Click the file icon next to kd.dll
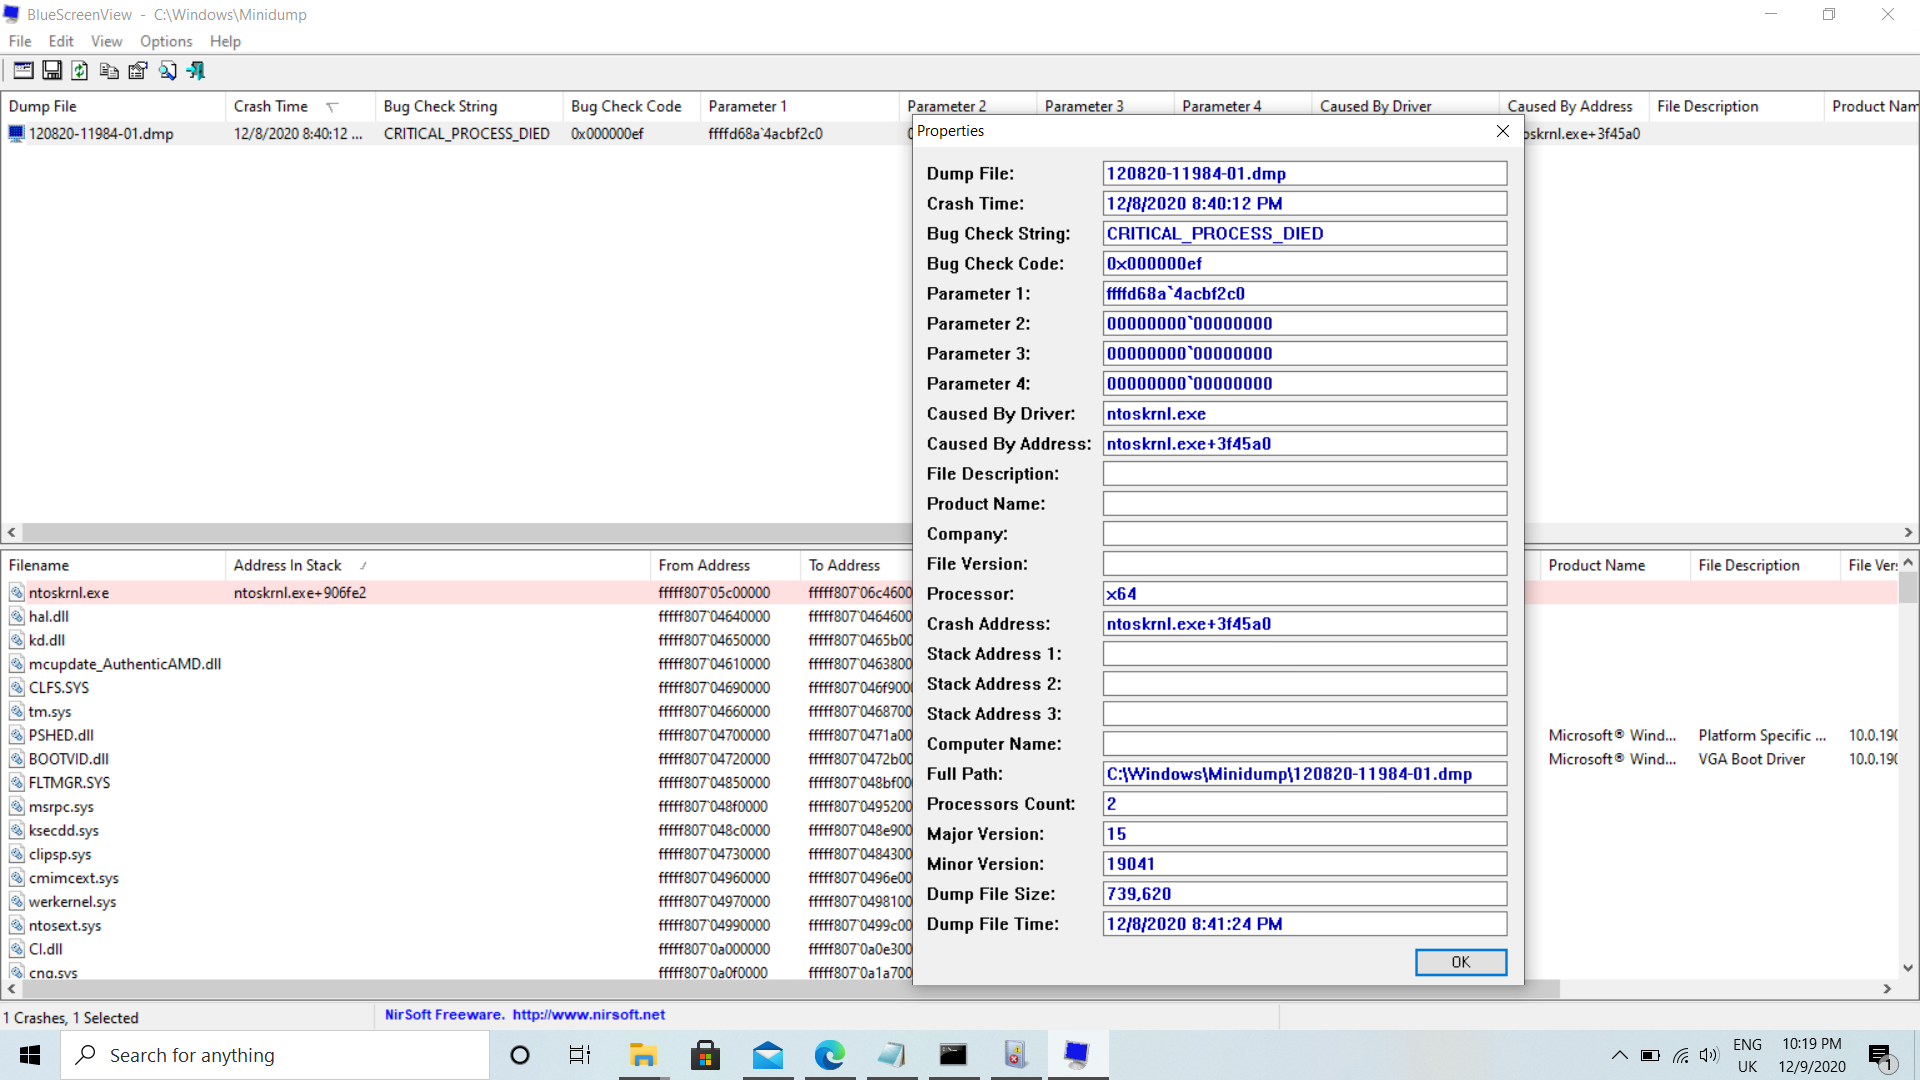Image resolution: width=1920 pixels, height=1080 pixels. coord(17,641)
